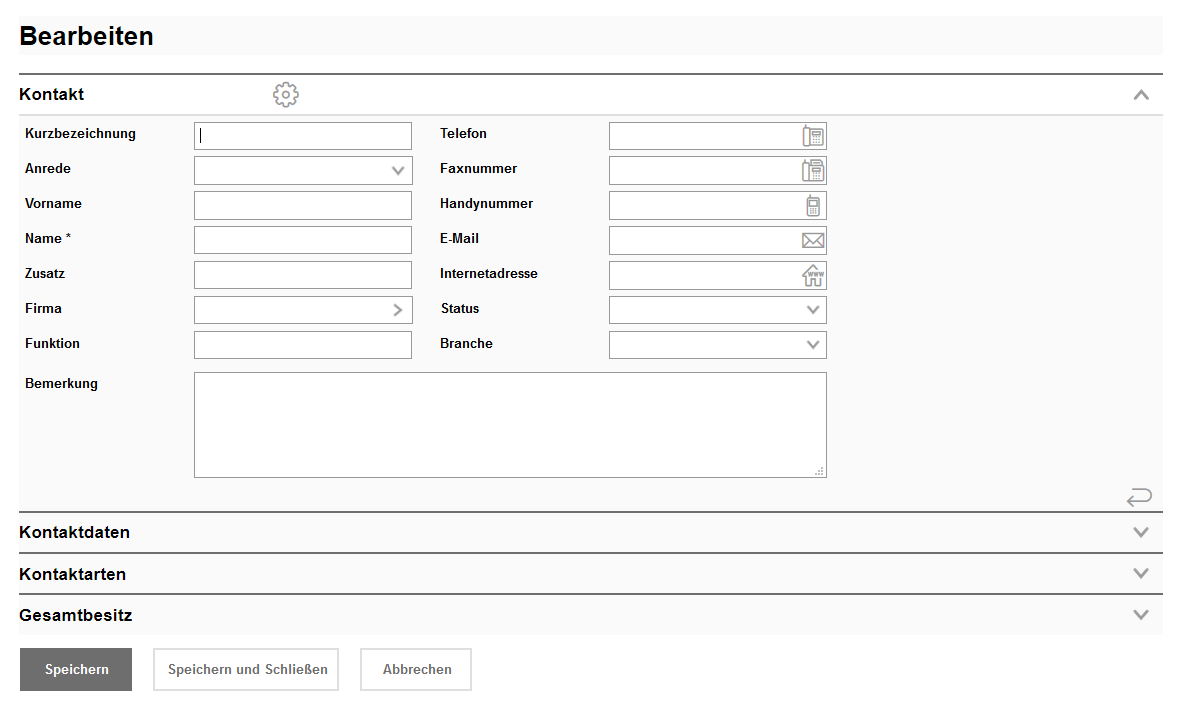Open the Anrede dropdown

click(398, 171)
